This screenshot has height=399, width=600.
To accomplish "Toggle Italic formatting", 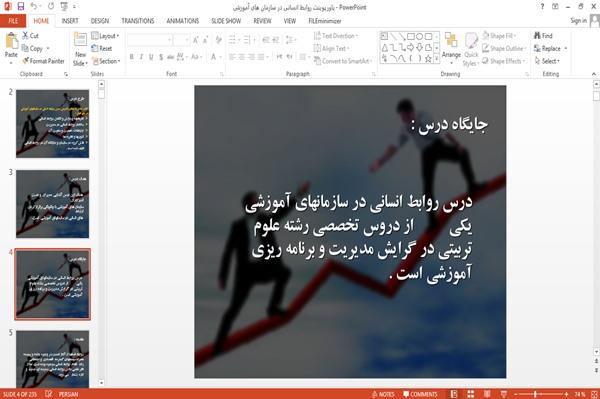I will [x=141, y=57].
